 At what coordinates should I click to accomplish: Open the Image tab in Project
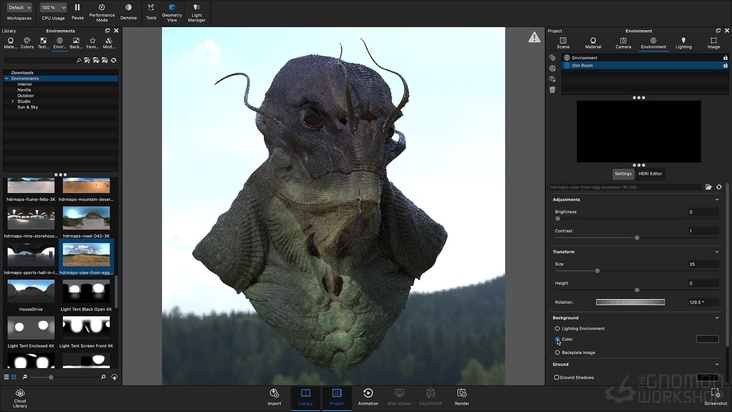tap(713, 43)
